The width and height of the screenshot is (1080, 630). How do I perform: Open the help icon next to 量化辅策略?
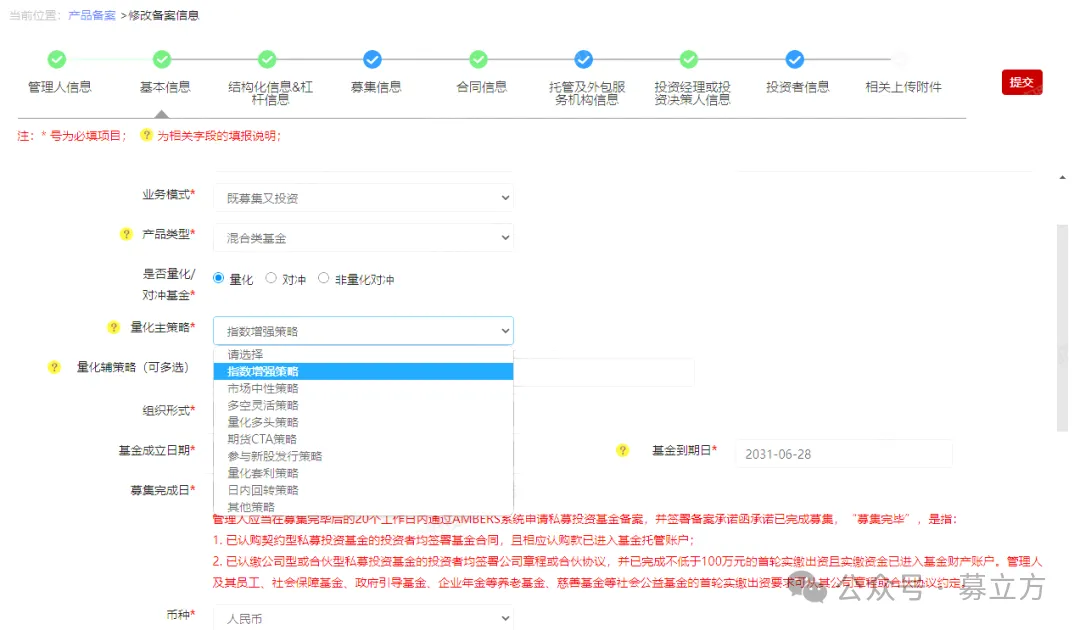(53, 367)
